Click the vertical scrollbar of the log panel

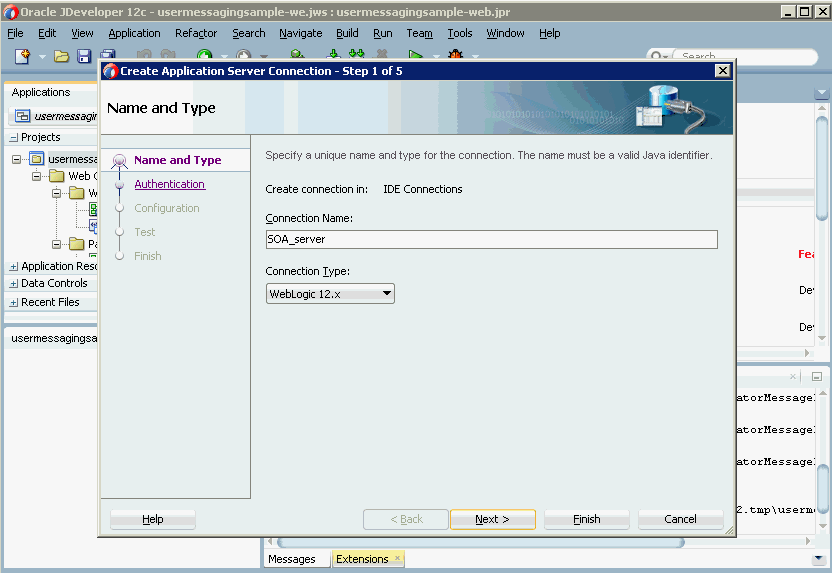[x=822, y=488]
